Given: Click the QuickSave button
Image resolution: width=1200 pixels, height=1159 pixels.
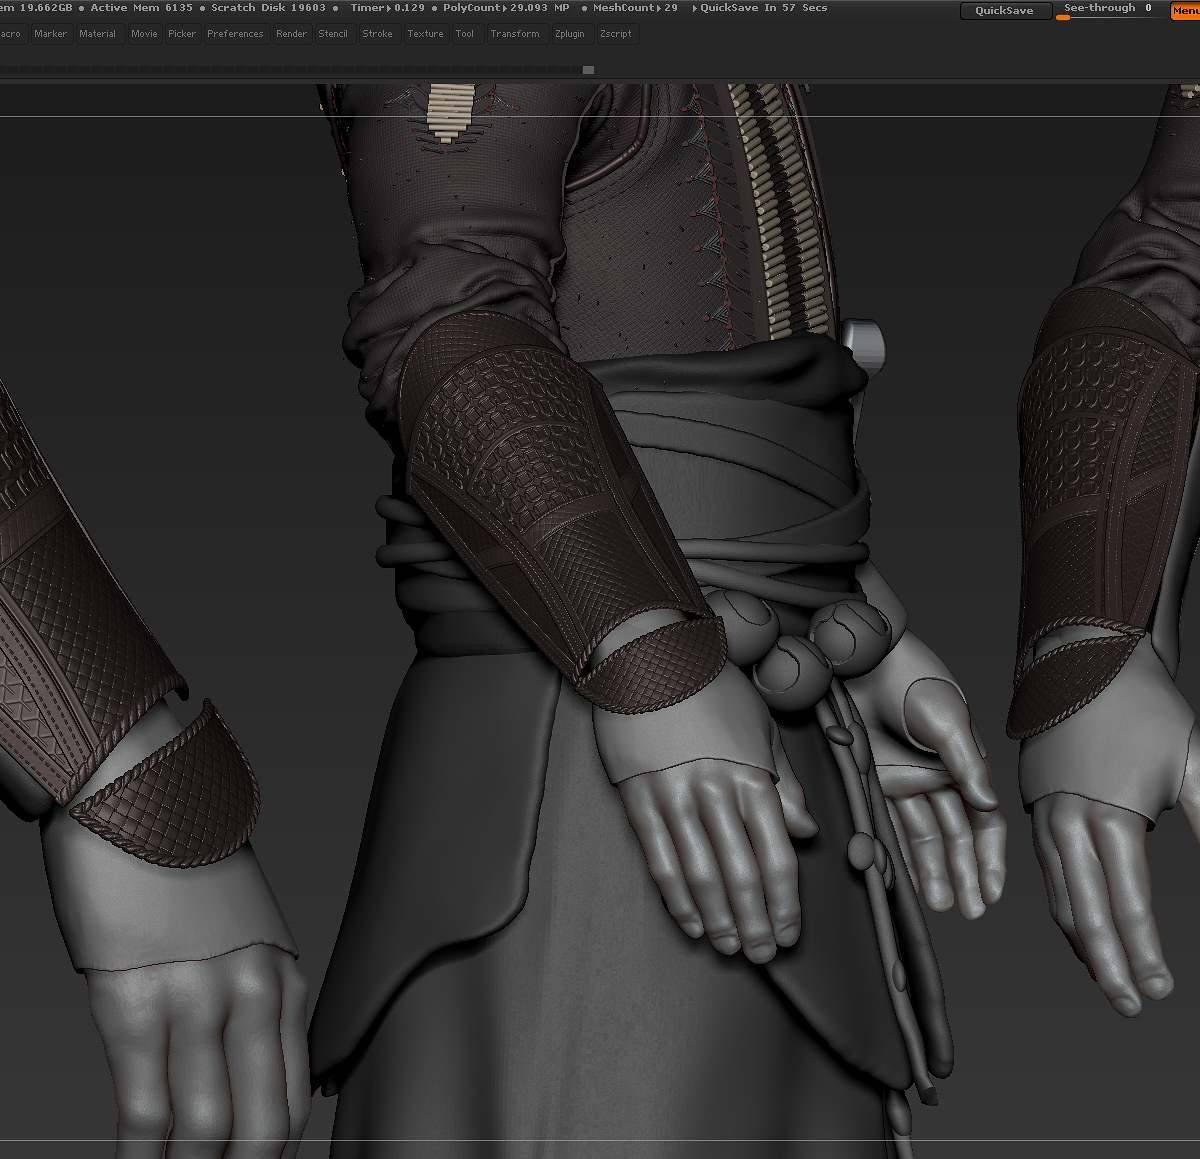Looking at the screenshot, I should 1004,11.
